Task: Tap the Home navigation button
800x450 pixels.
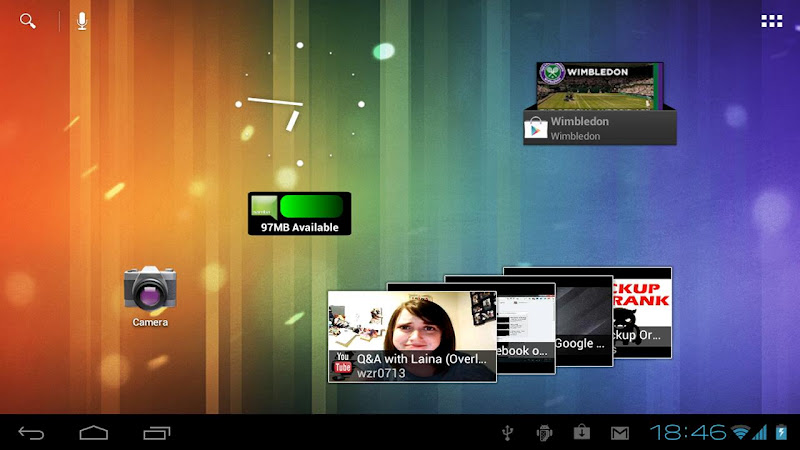Action: point(94,433)
